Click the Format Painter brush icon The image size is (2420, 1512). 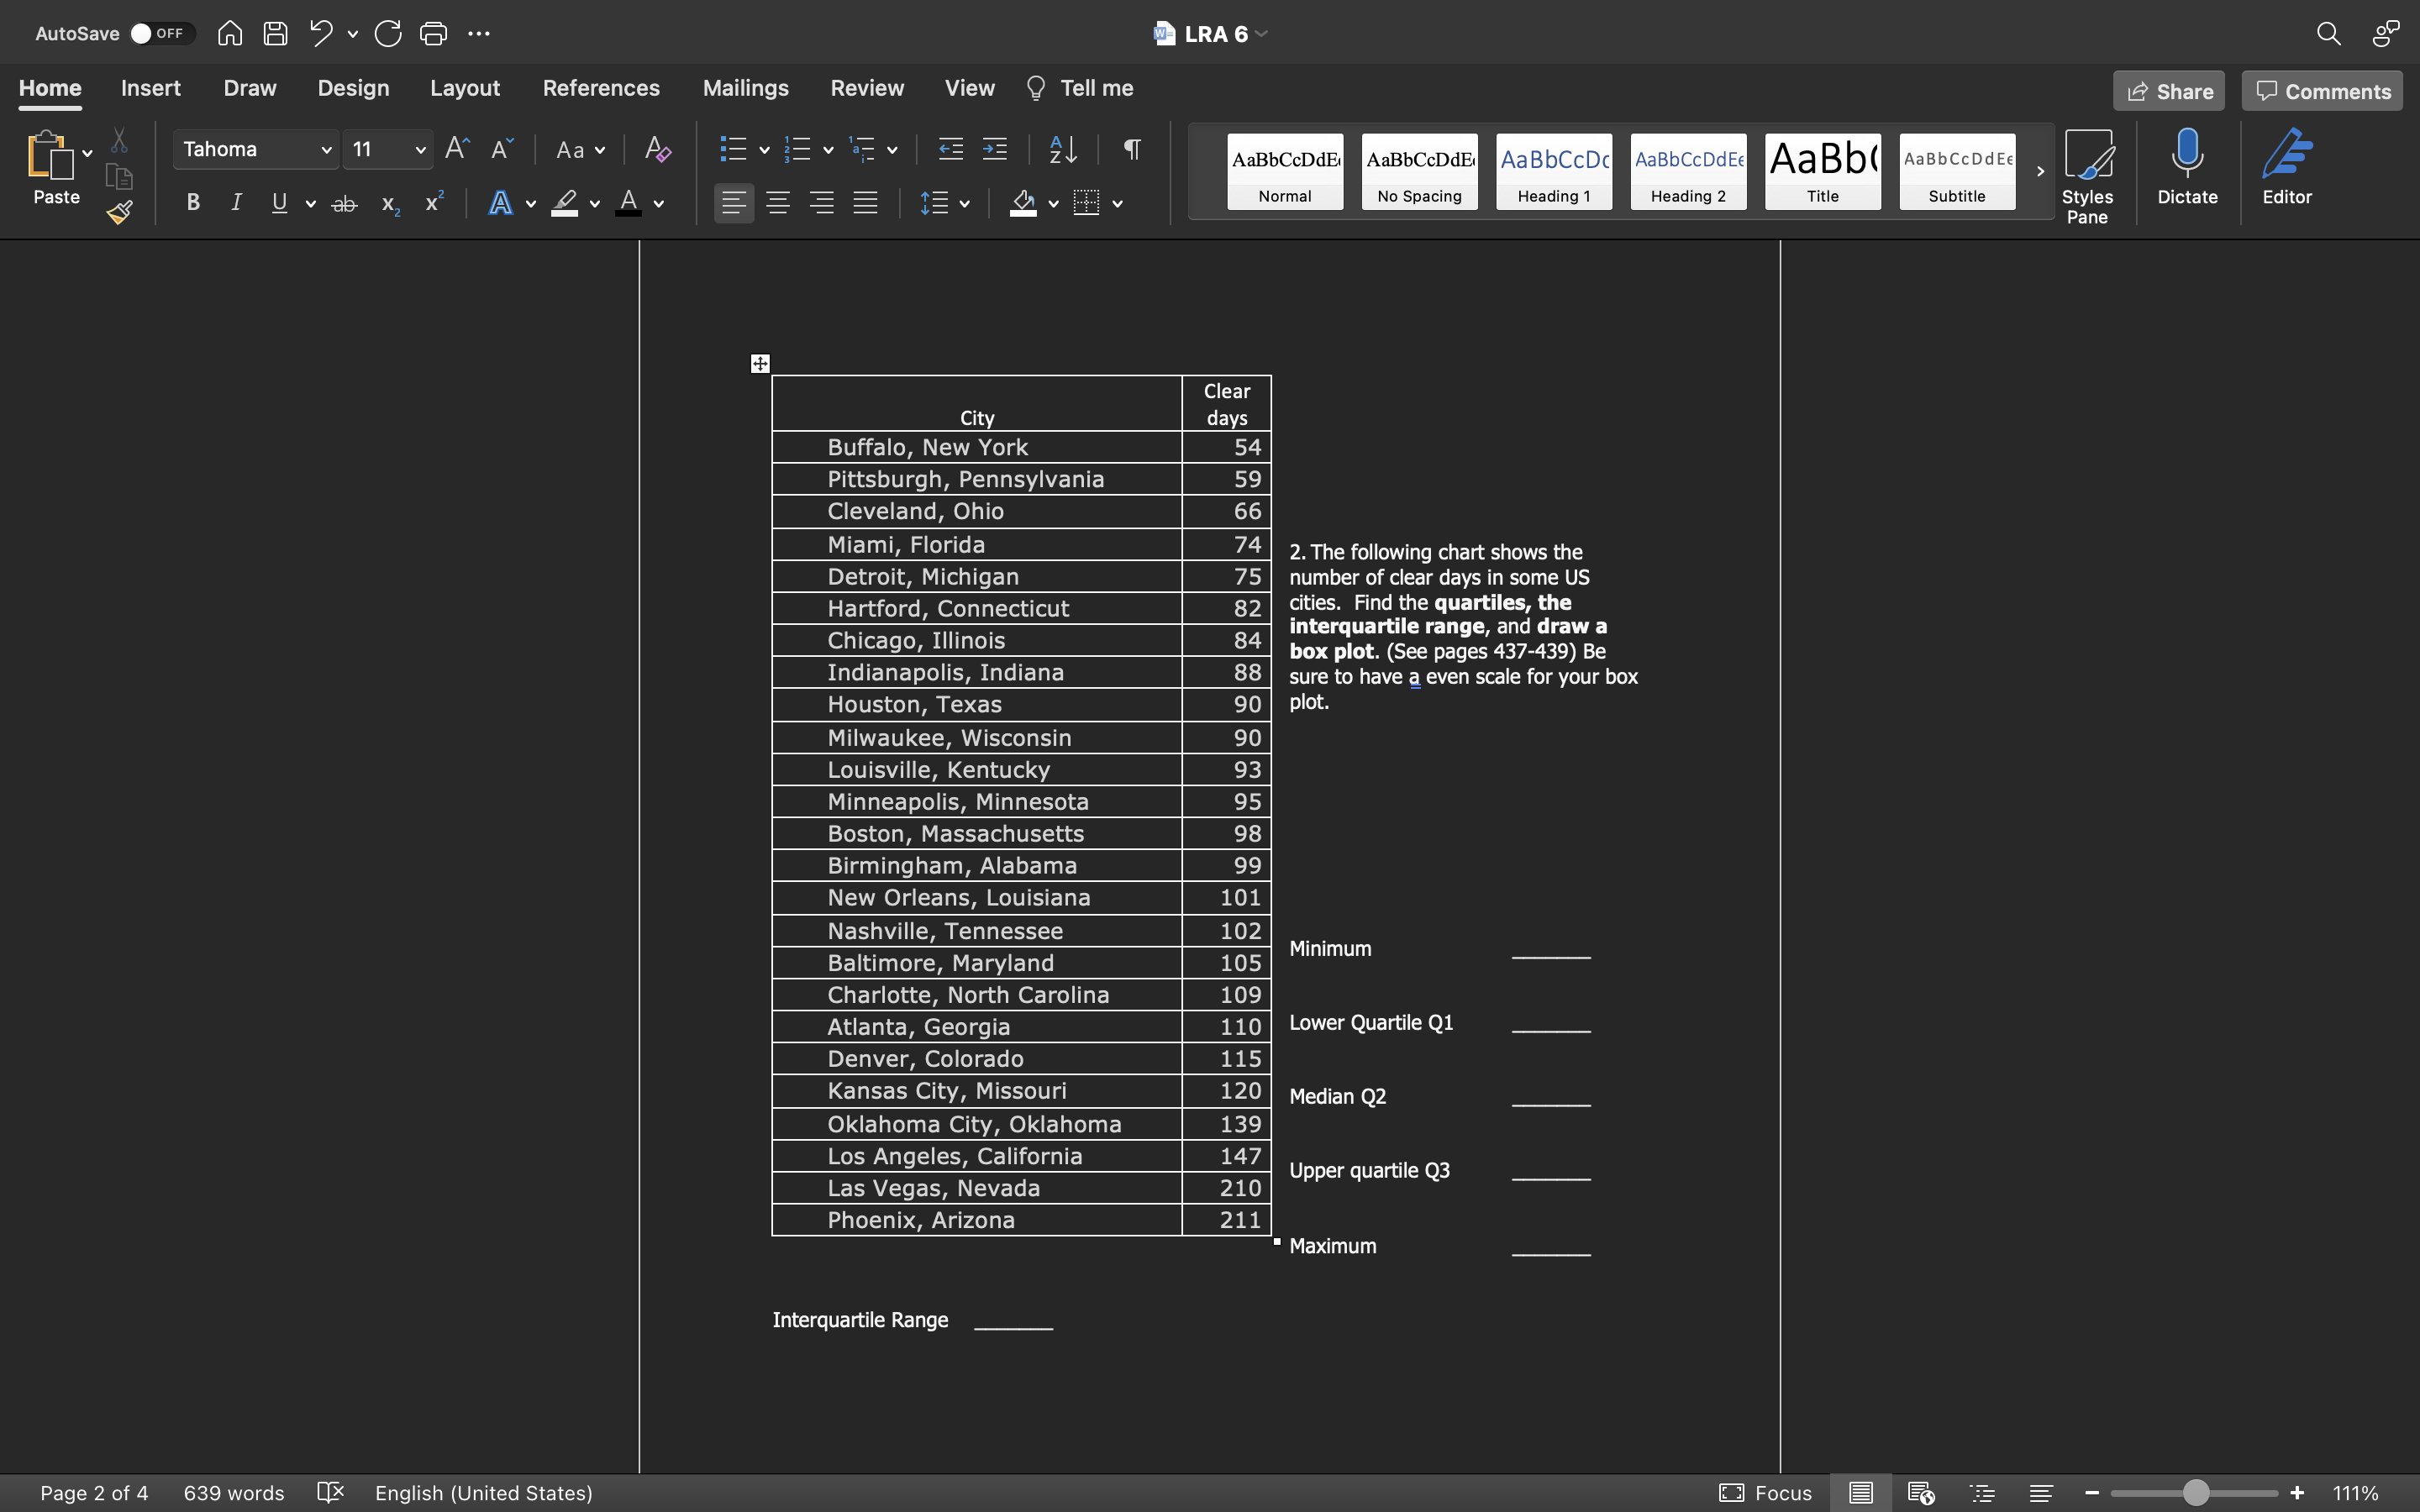120,212
